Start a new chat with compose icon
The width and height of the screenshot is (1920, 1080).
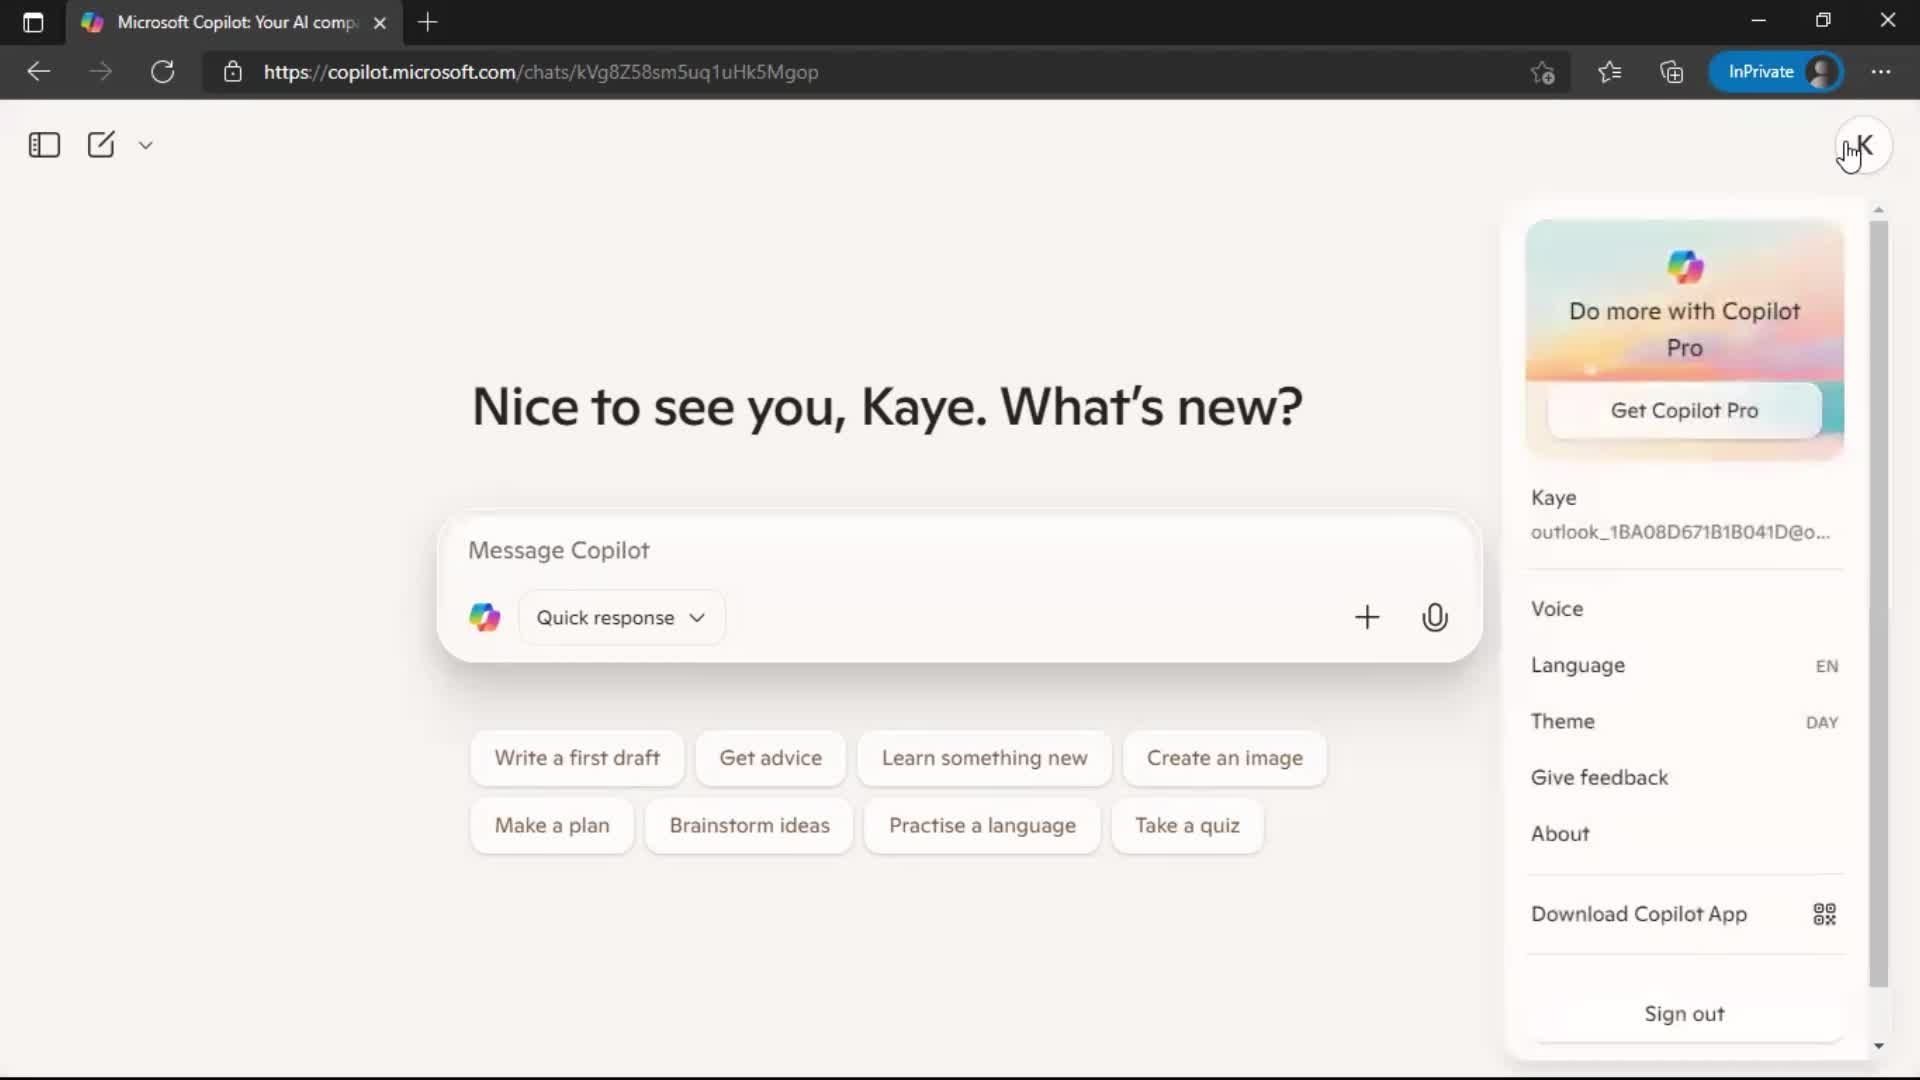tap(101, 145)
